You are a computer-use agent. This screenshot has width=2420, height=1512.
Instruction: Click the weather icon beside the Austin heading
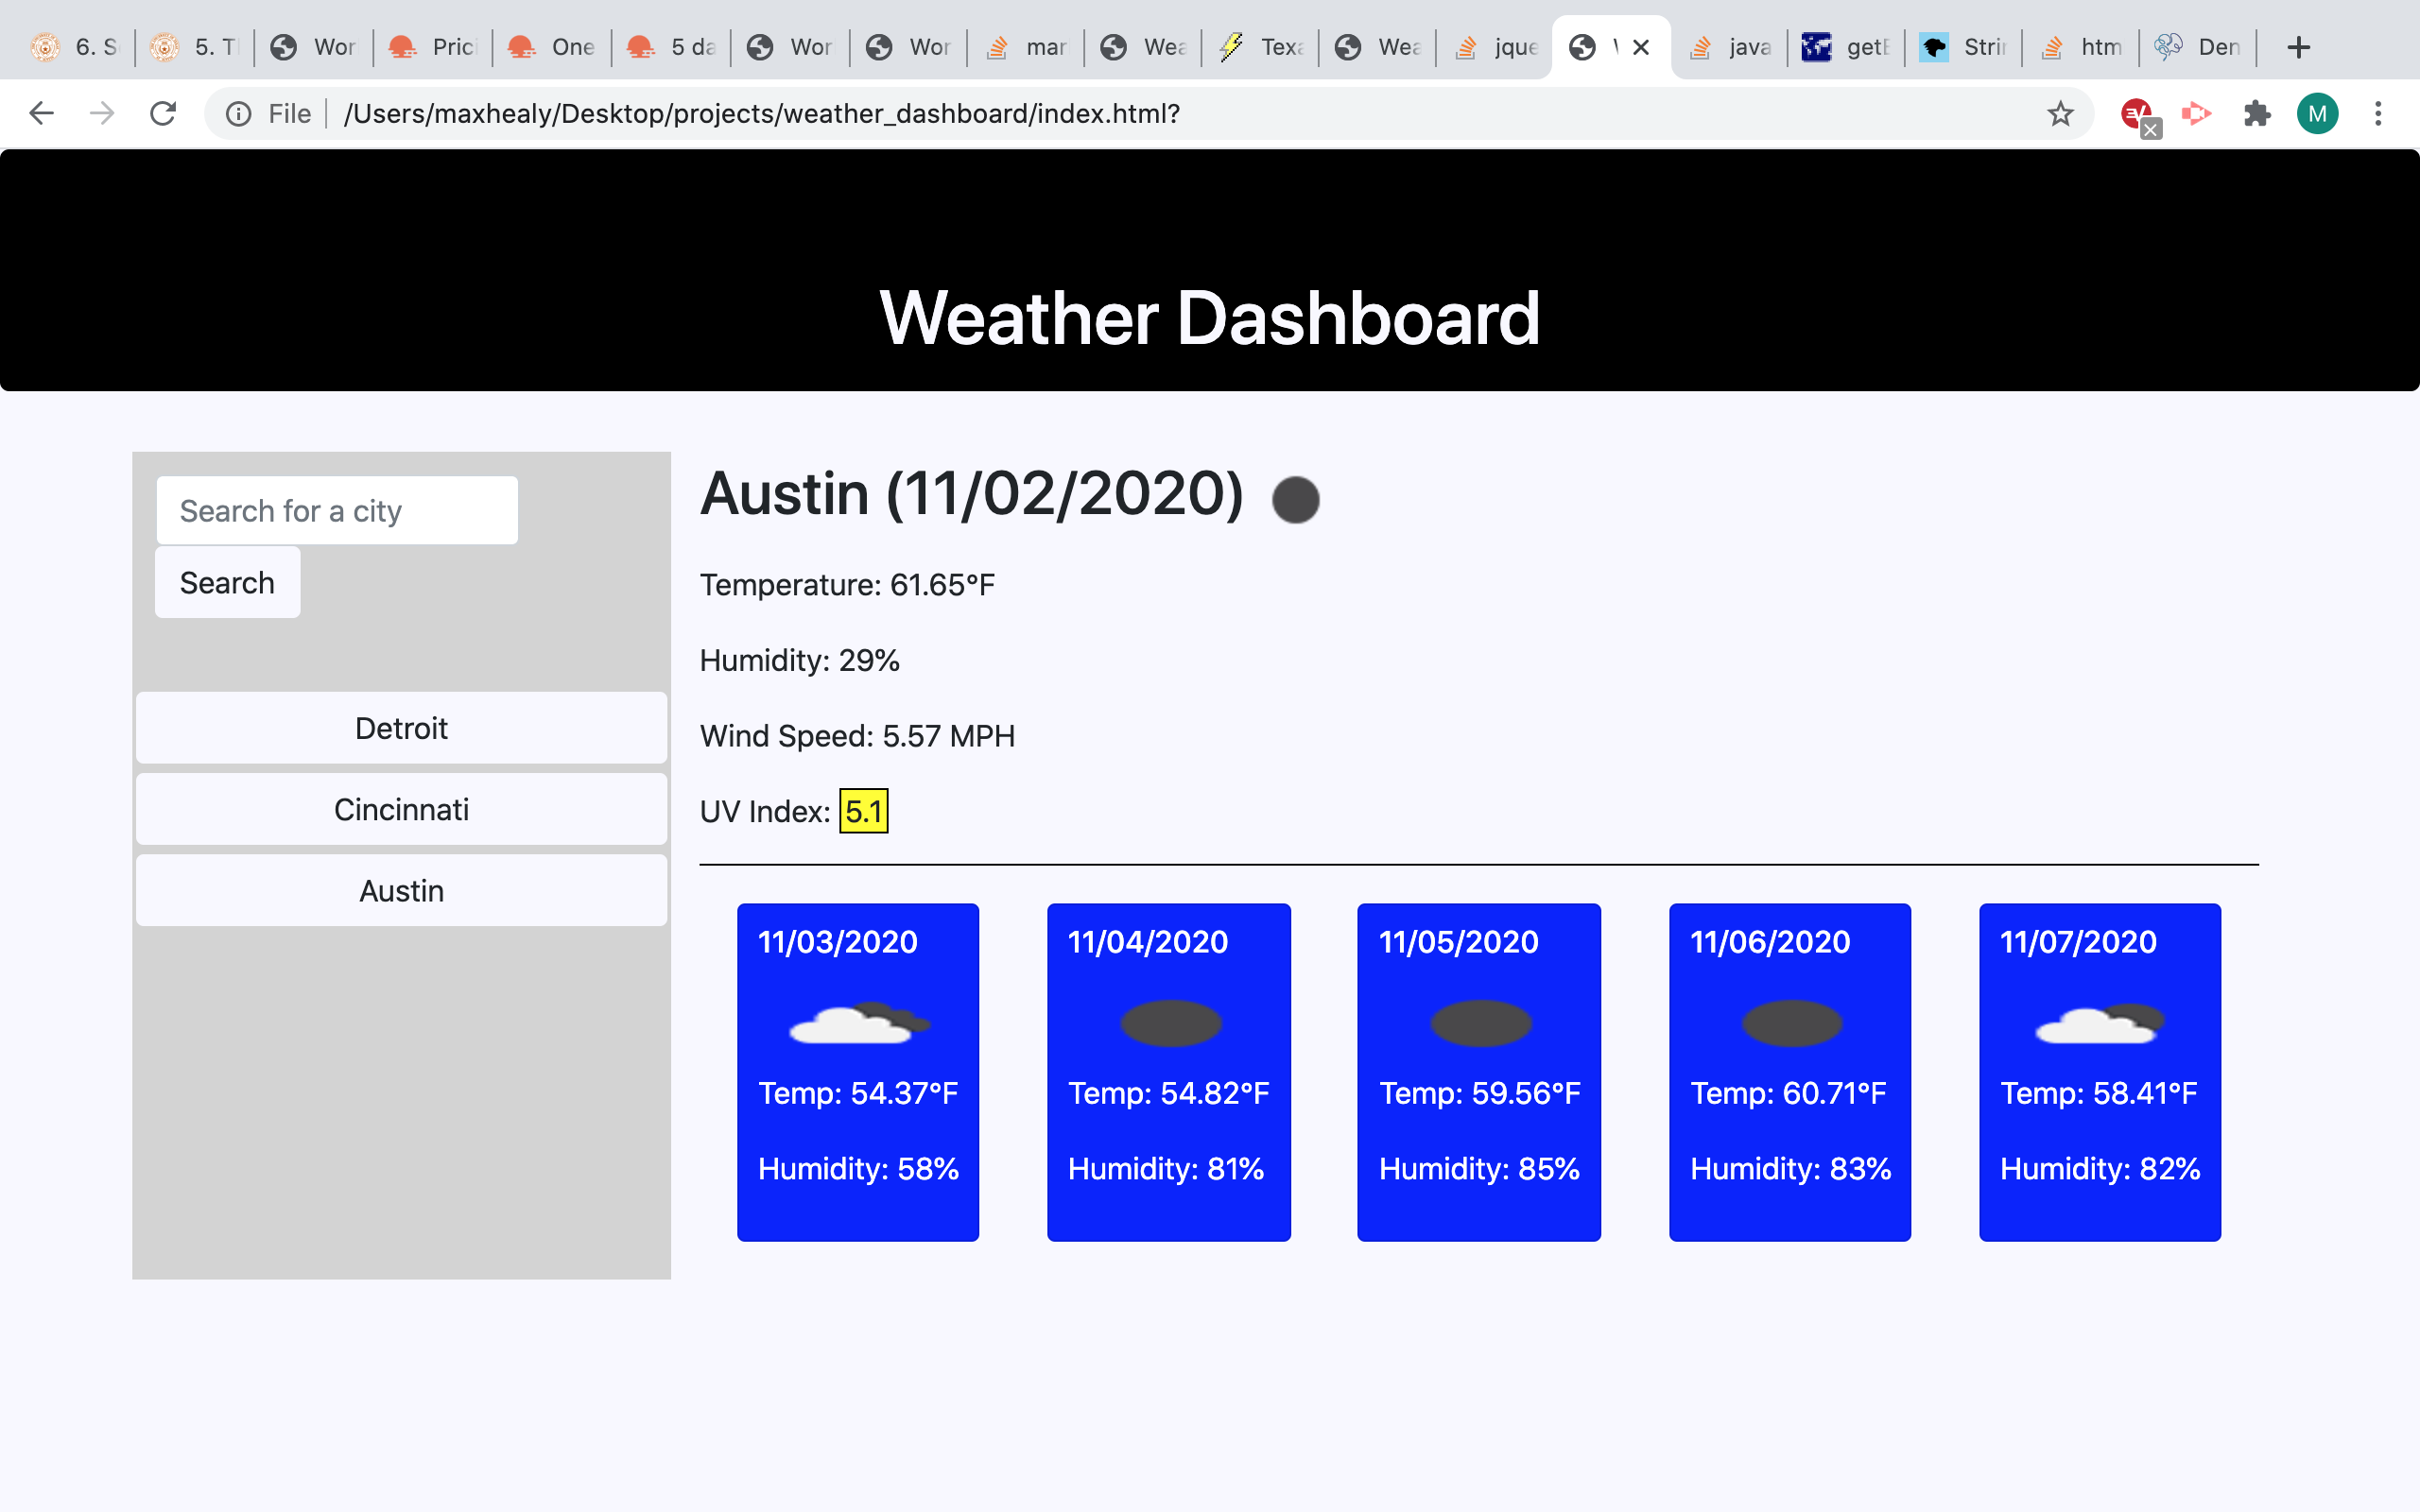click(1296, 499)
